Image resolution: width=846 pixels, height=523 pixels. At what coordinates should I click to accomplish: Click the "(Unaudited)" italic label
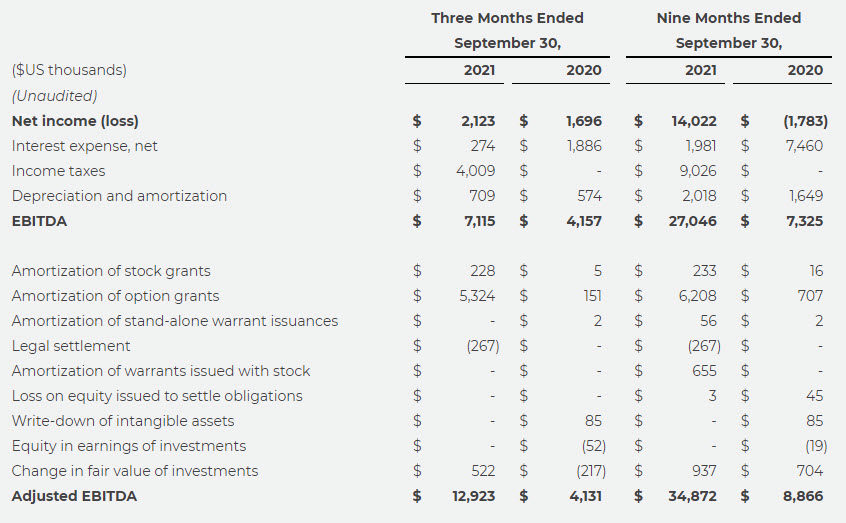pyautogui.click(x=54, y=96)
